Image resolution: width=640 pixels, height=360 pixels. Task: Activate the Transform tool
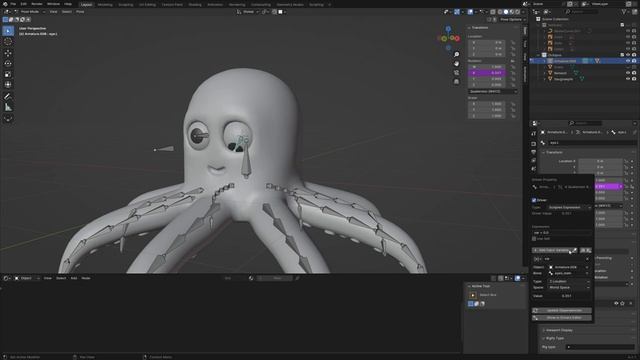(8, 84)
